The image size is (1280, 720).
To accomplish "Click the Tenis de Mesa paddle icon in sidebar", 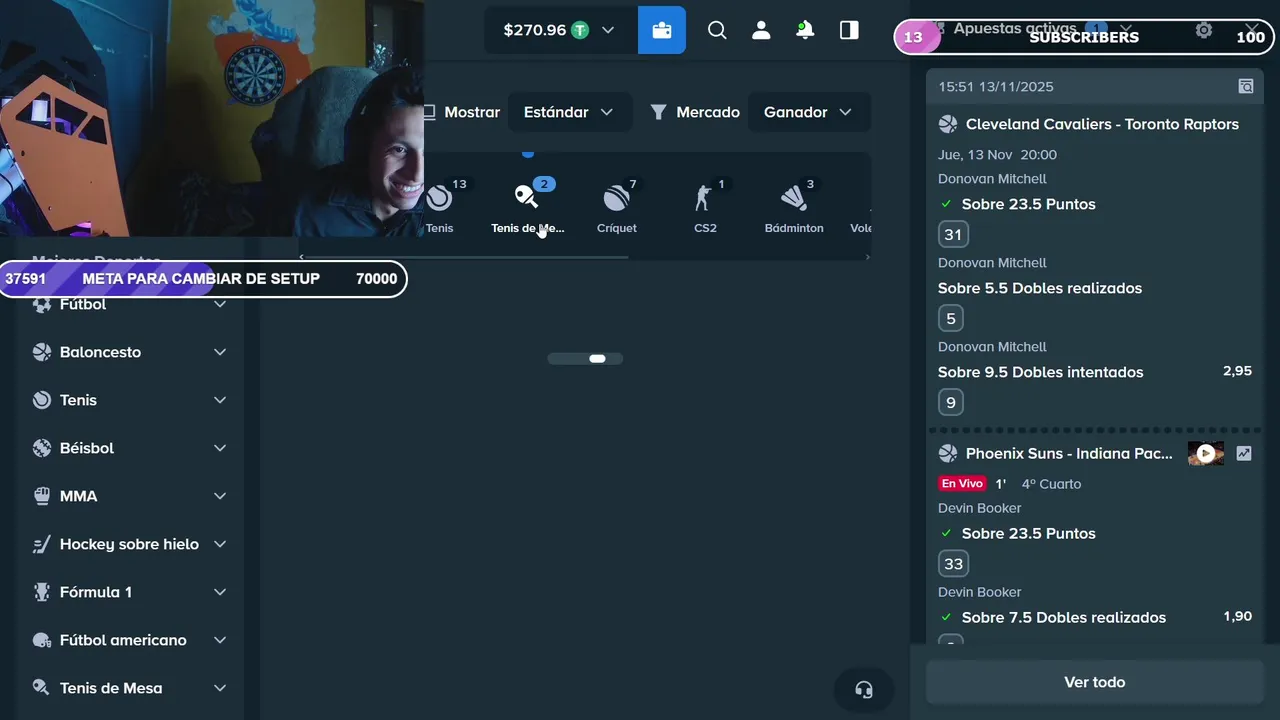I will [41, 688].
